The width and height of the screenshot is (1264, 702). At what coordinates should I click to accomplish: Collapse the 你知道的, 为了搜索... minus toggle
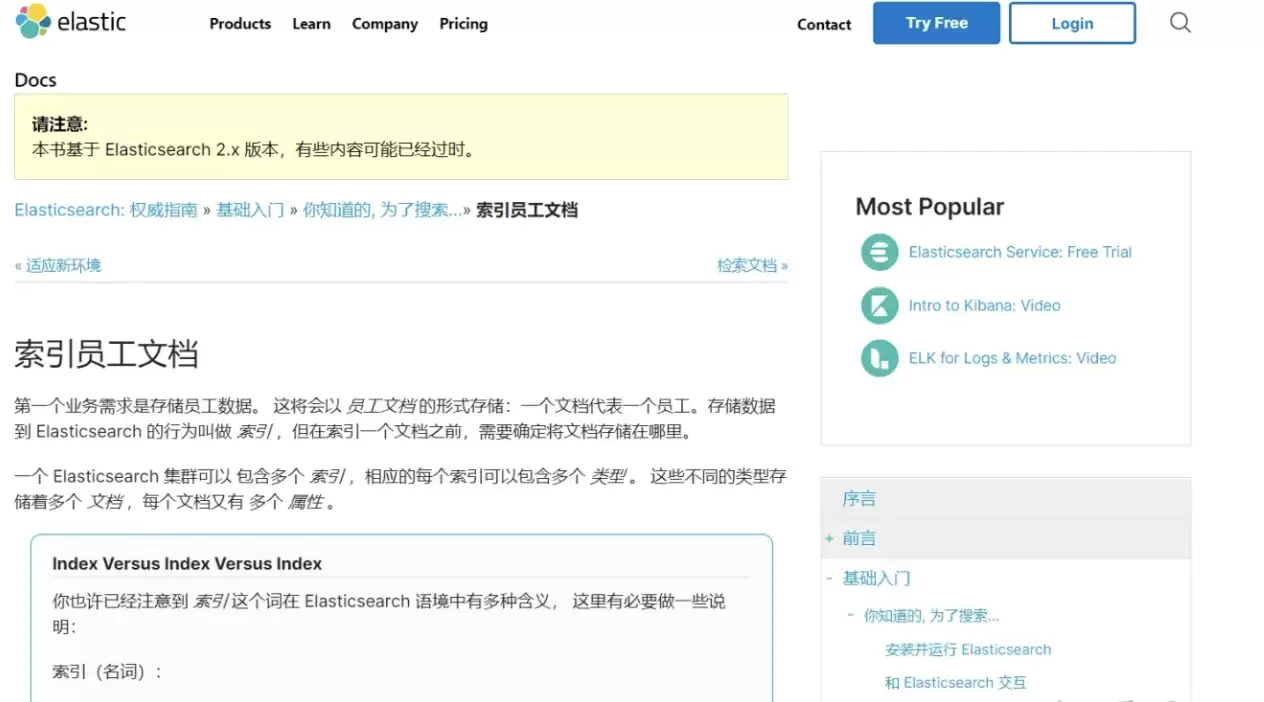pyautogui.click(x=850, y=616)
